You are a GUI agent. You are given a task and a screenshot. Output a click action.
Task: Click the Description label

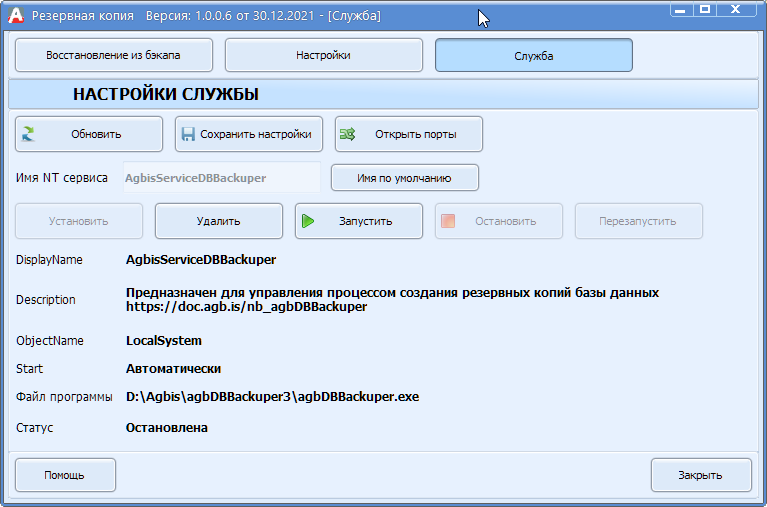tap(46, 300)
